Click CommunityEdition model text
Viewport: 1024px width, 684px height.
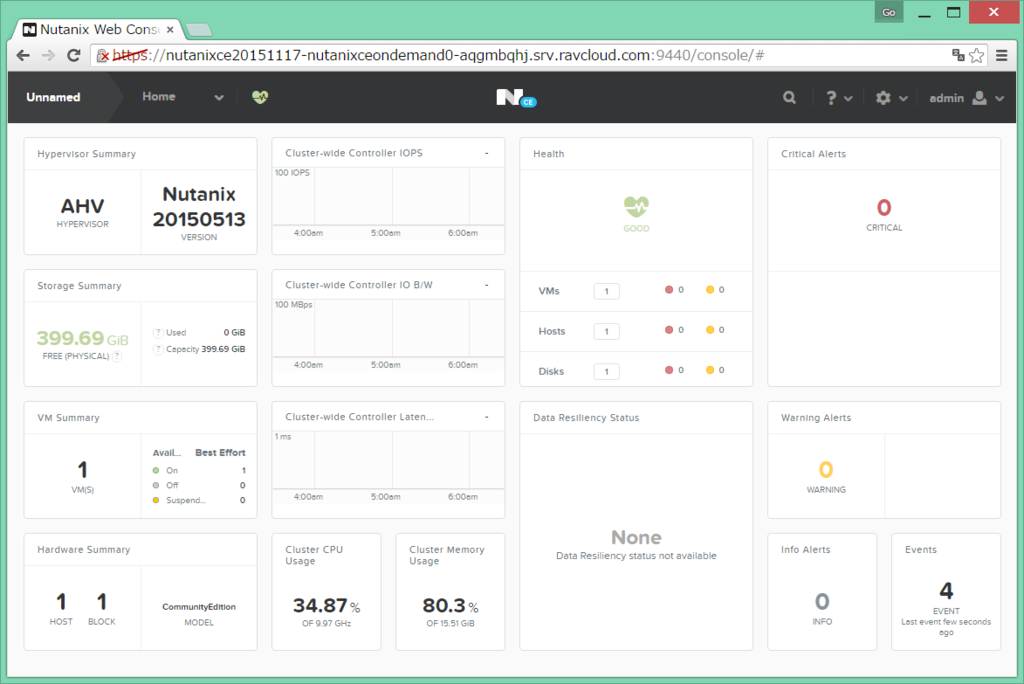[199, 607]
